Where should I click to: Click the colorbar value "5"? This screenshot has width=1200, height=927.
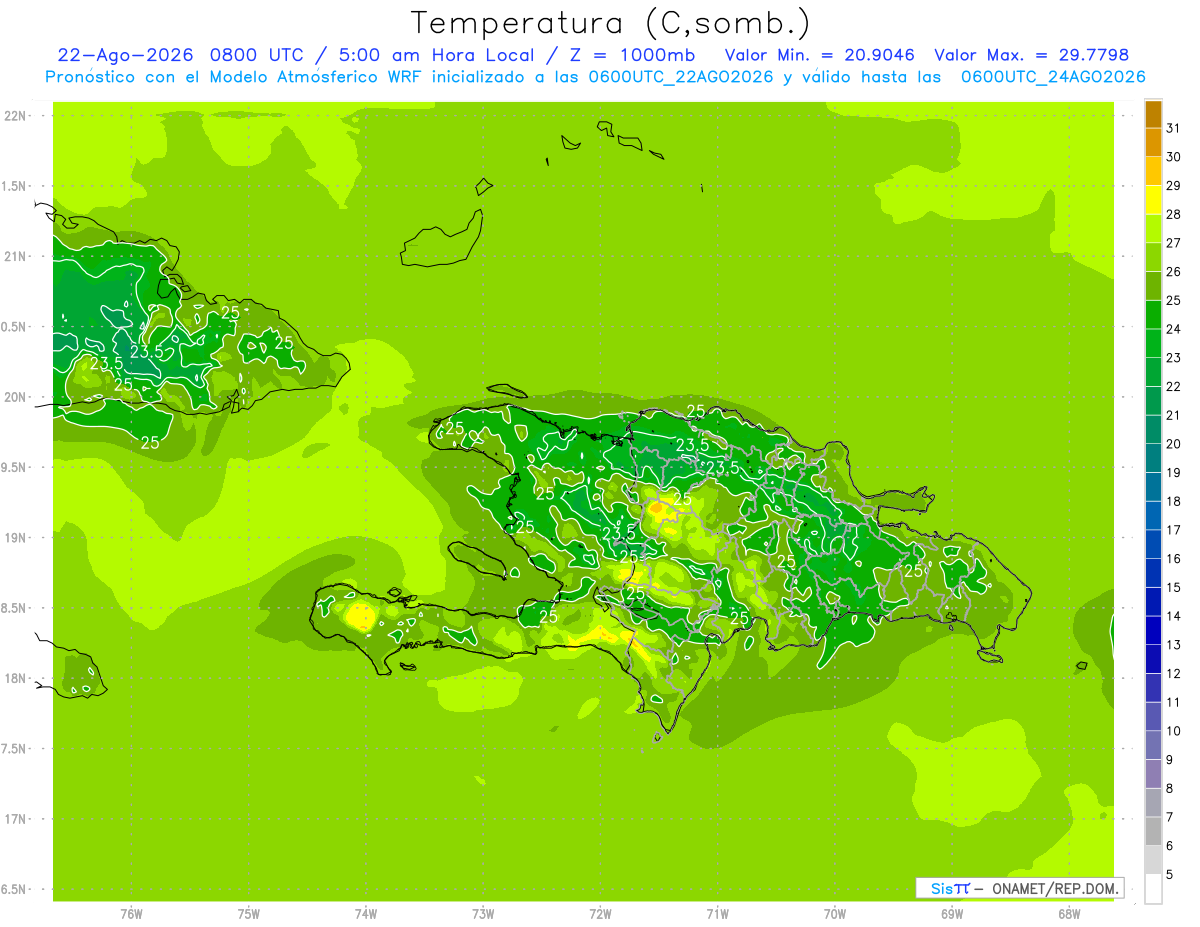(x=1170, y=875)
